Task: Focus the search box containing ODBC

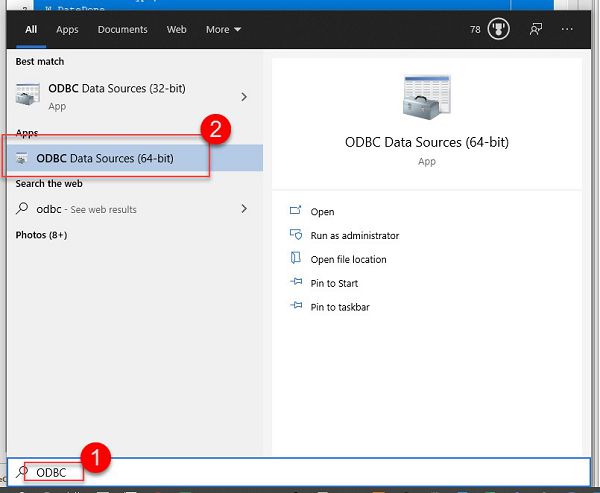Action: click(x=298, y=472)
